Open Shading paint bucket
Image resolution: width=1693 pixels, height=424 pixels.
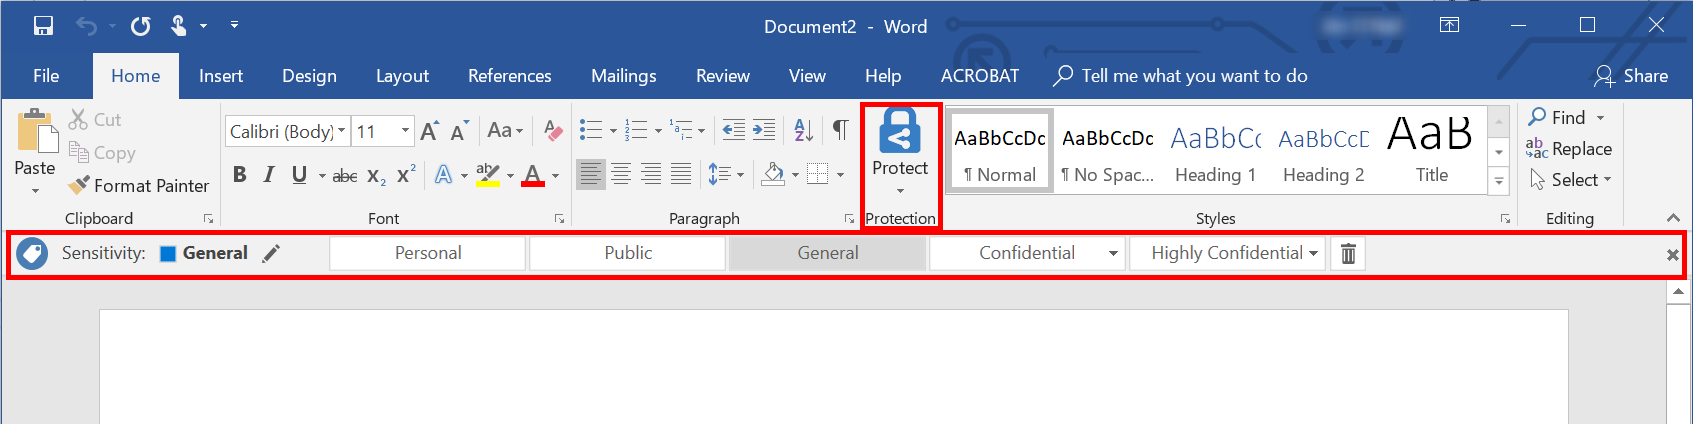(x=773, y=175)
